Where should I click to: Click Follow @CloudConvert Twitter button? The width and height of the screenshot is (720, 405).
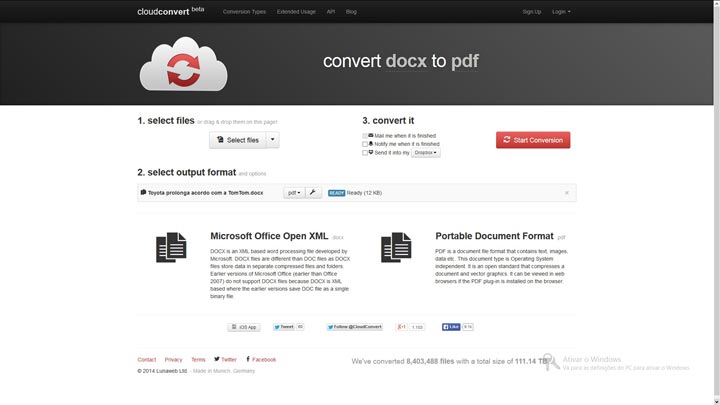click(x=354, y=327)
